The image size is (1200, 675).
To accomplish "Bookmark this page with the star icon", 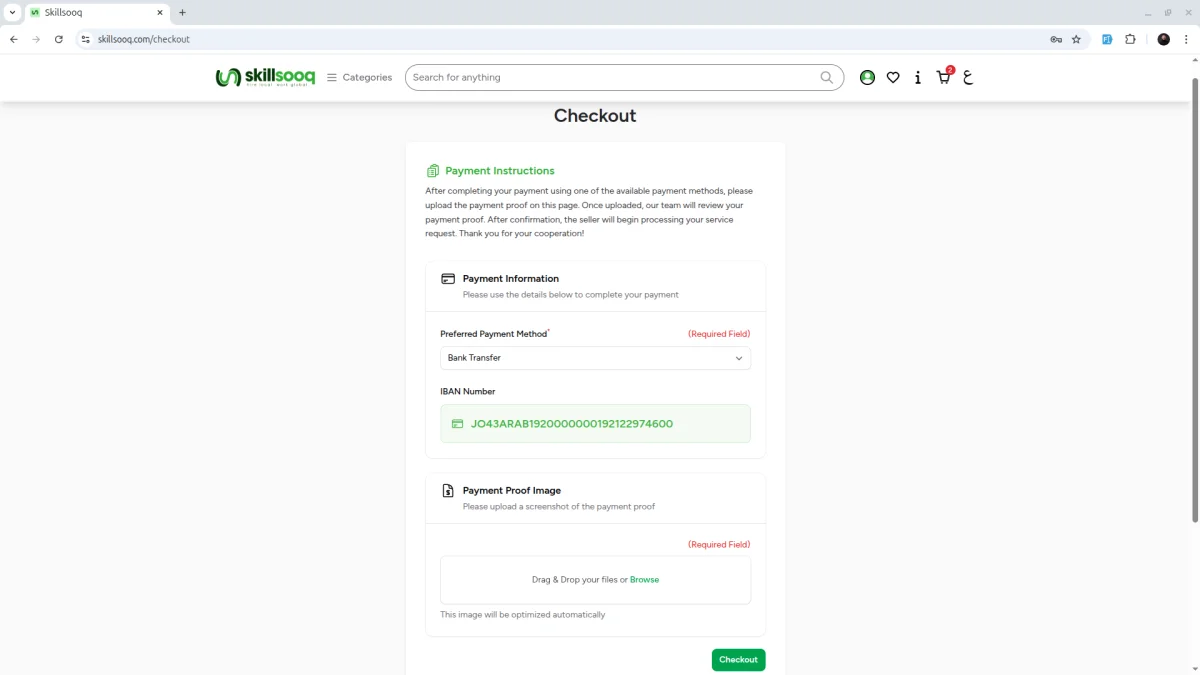I will [x=1076, y=39].
